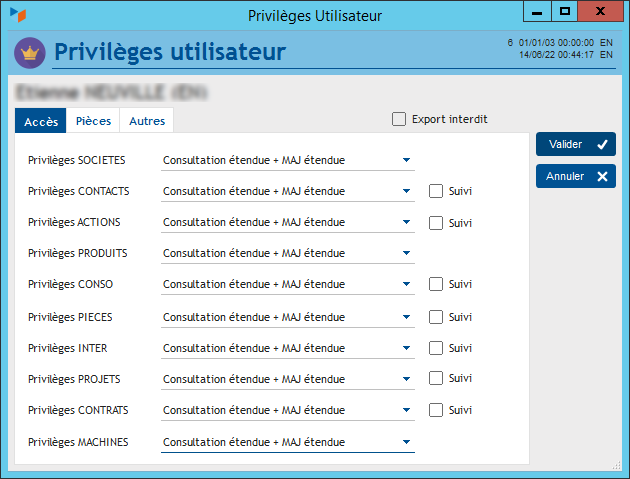Expand the Privilèges INTER combo box
This screenshot has width=630, height=479.
pyautogui.click(x=406, y=347)
